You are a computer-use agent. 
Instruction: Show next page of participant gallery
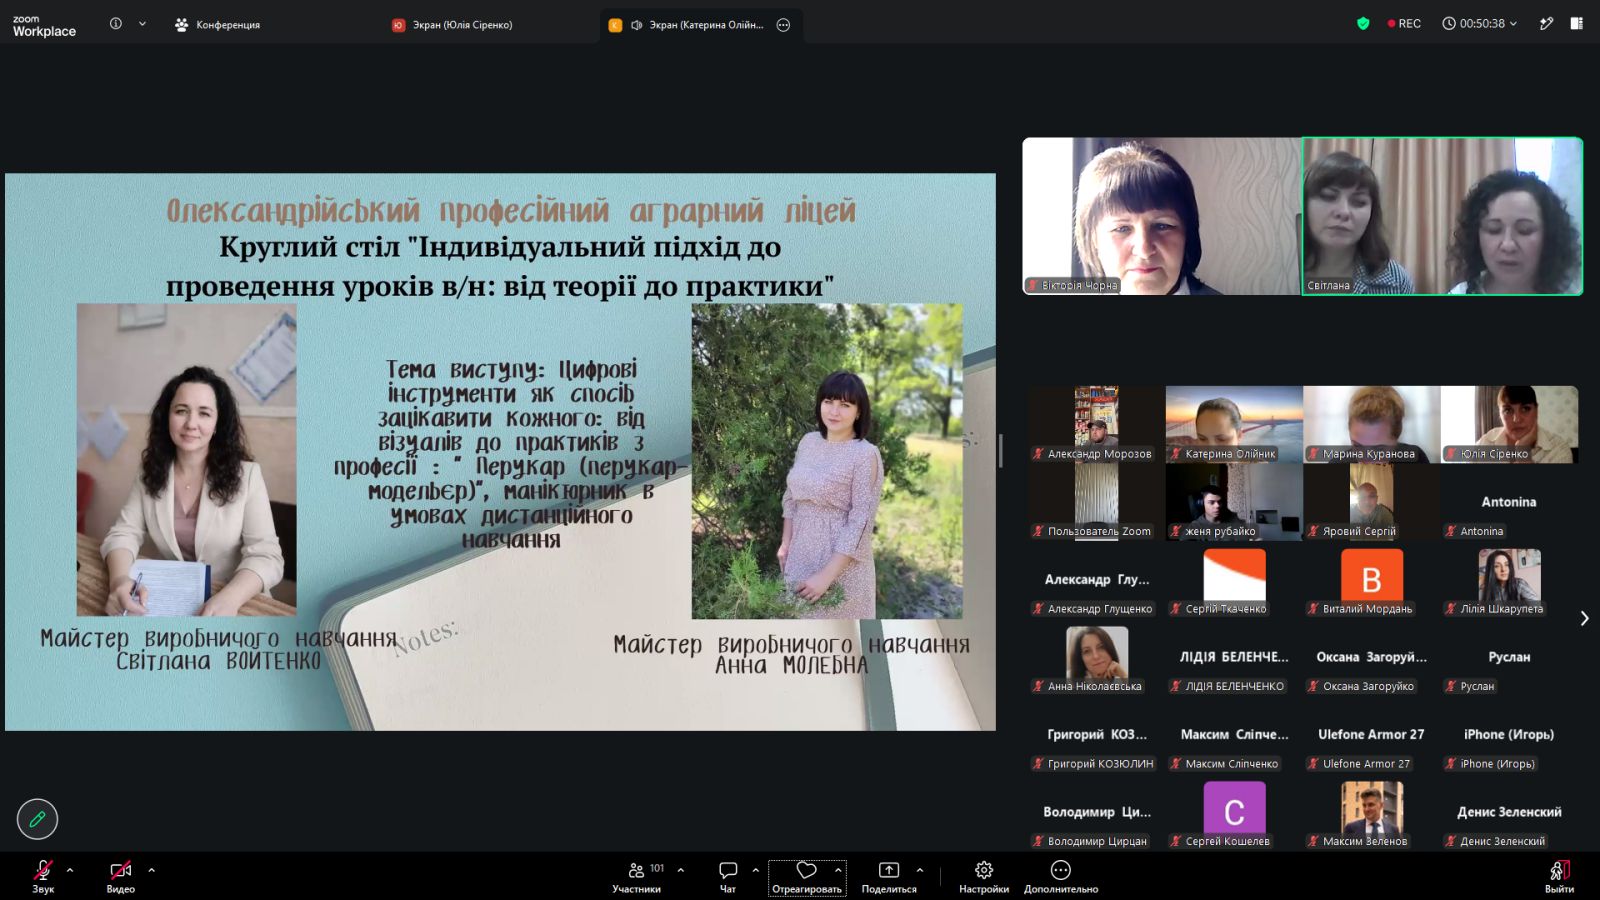[1584, 618]
